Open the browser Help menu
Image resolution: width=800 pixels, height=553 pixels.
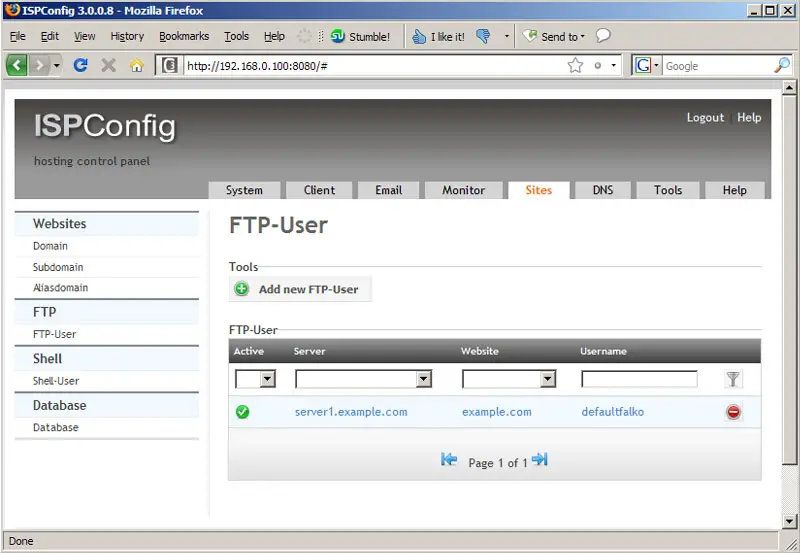point(274,36)
